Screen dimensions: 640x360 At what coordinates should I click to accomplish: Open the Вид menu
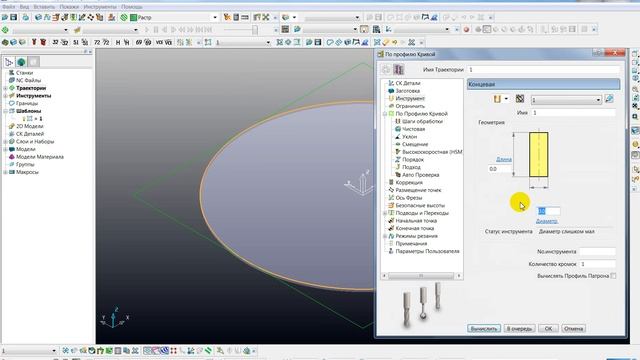pyautogui.click(x=24, y=7)
